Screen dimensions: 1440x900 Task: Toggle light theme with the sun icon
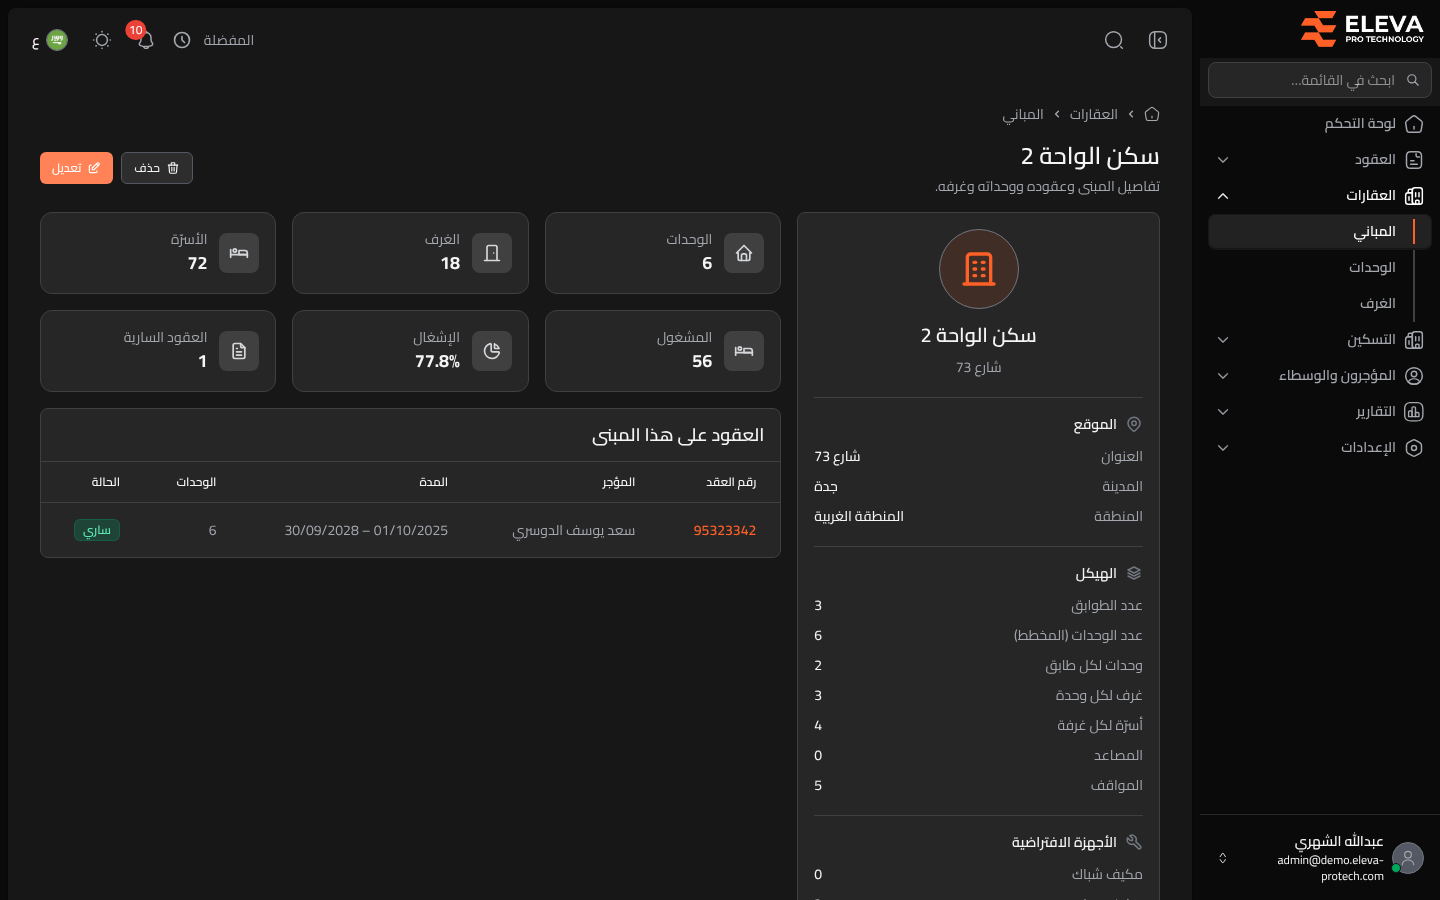tap(102, 40)
